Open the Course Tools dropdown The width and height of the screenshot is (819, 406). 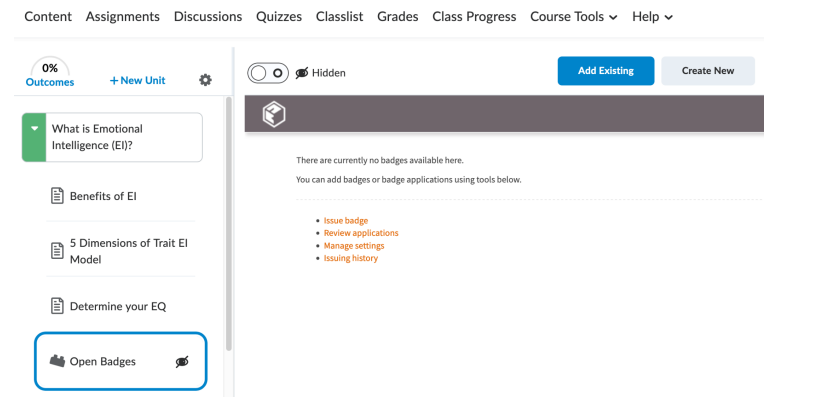[x=574, y=17]
